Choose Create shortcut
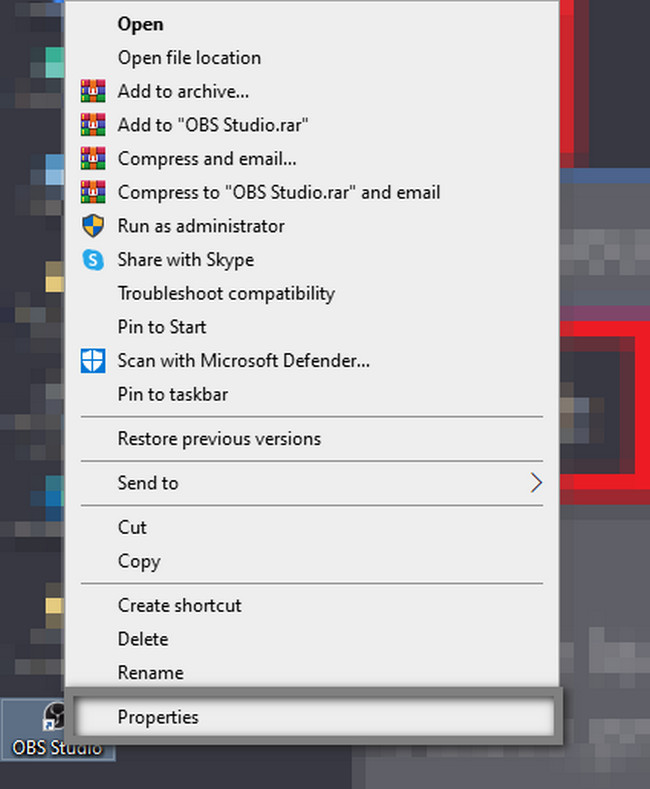The image size is (650, 789). (x=312, y=606)
